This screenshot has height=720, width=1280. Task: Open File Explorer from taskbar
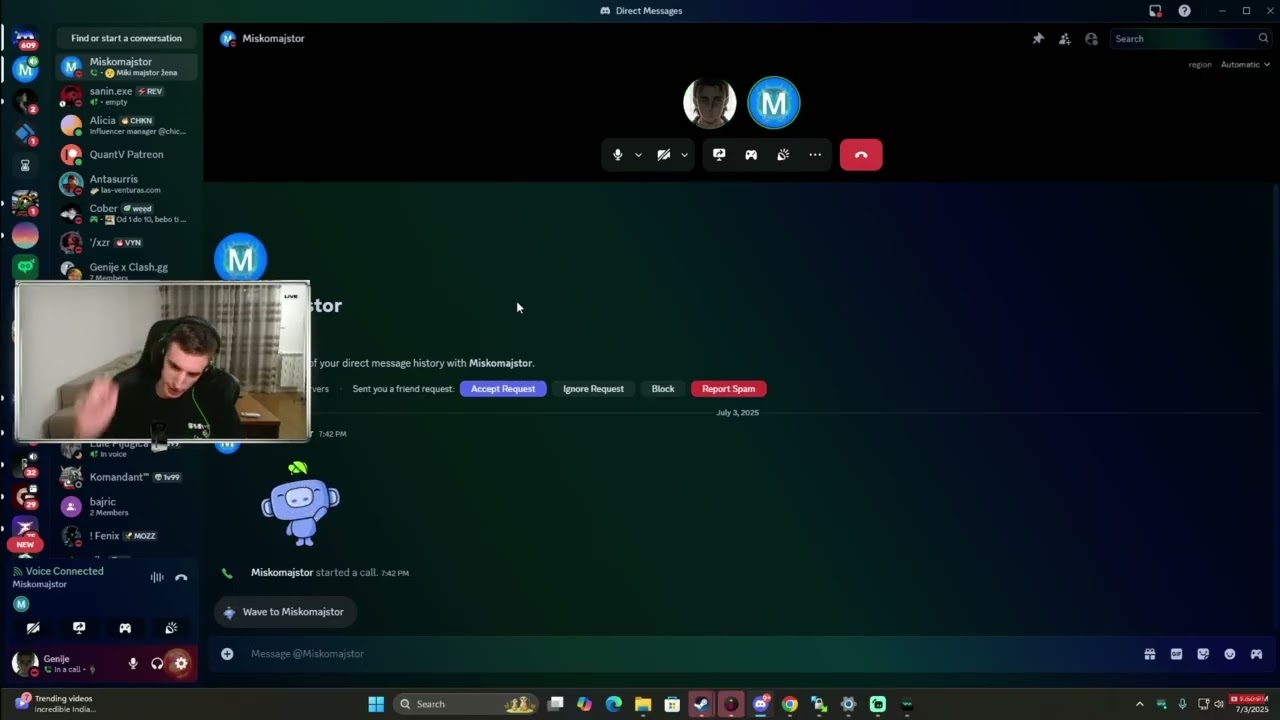pos(643,704)
